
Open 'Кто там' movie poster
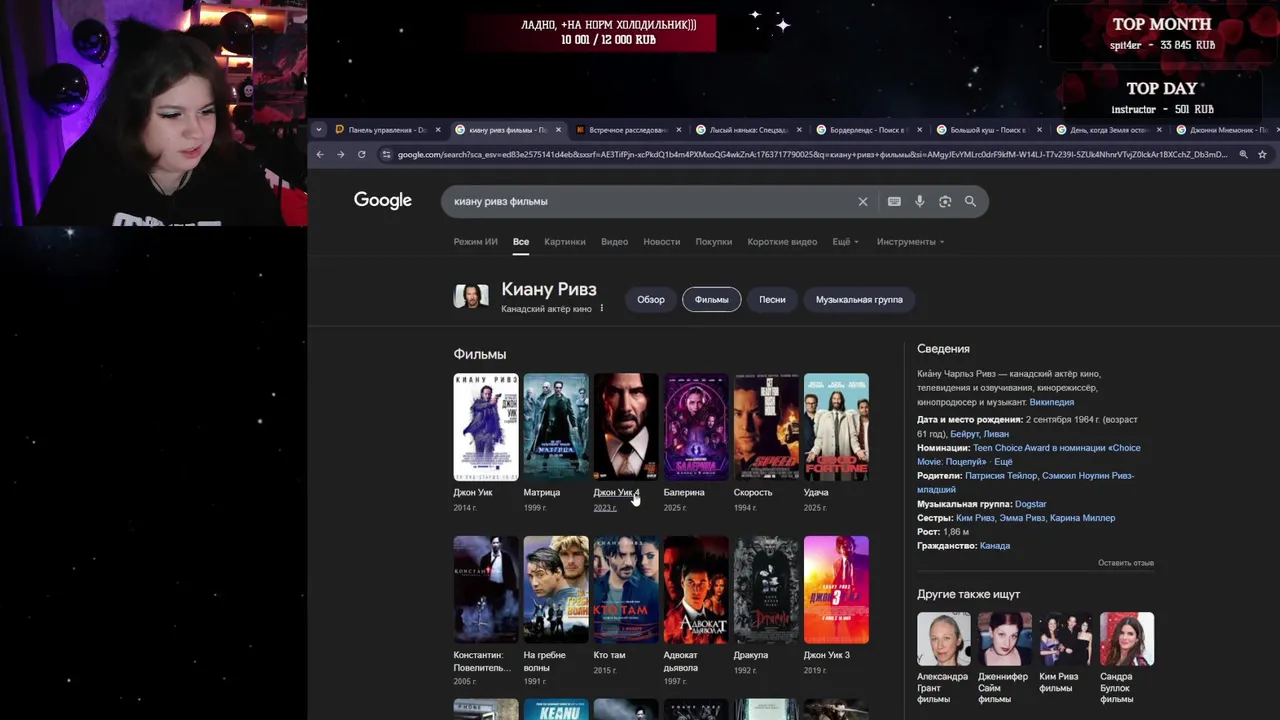click(626, 590)
